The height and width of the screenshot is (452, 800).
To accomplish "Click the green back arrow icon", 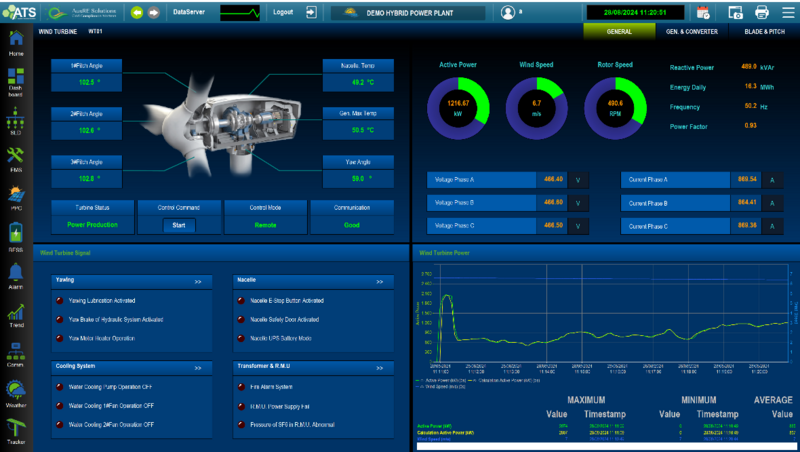I will coord(137,13).
